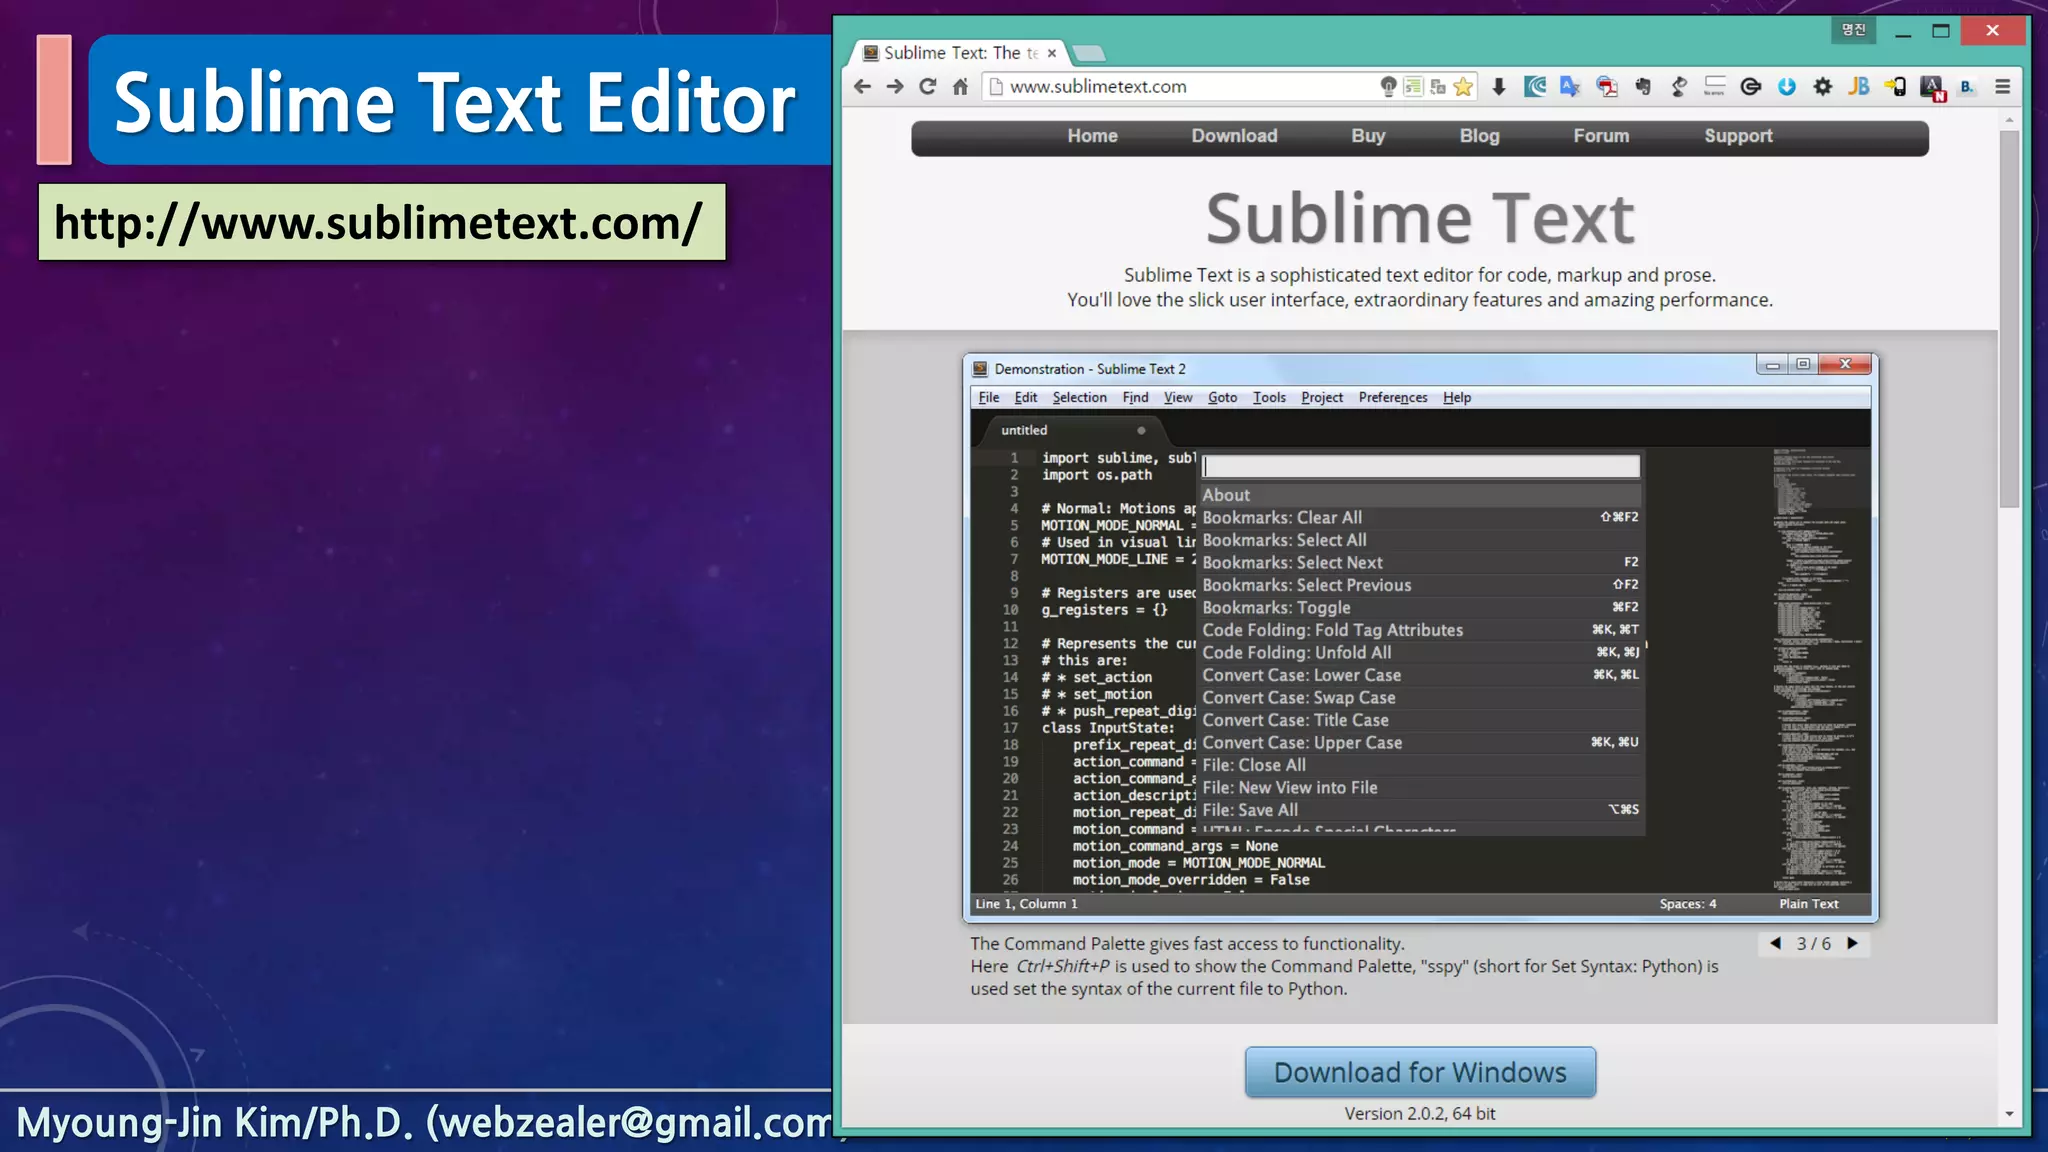Open the Google Translate extension icon
Screen dimensions: 2048x1152
pos(1570,87)
